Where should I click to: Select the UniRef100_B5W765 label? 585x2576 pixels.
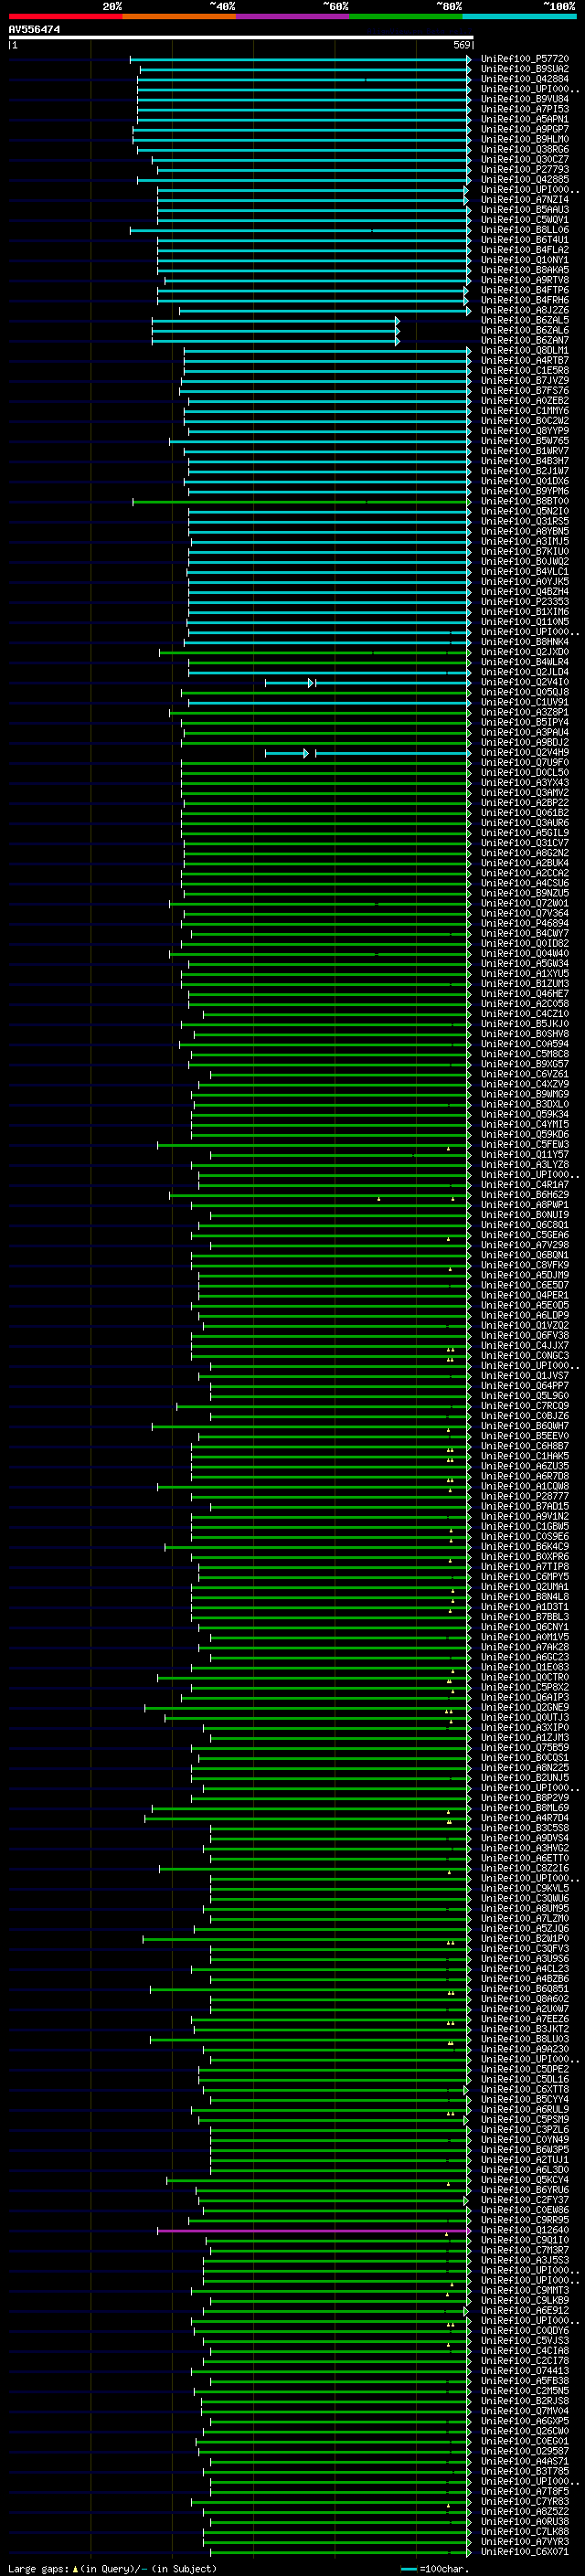point(524,441)
